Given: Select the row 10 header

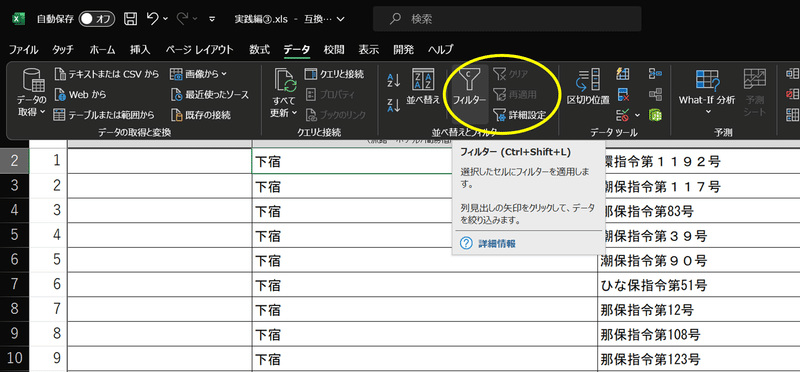Looking at the screenshot, I should click(14, 358).
